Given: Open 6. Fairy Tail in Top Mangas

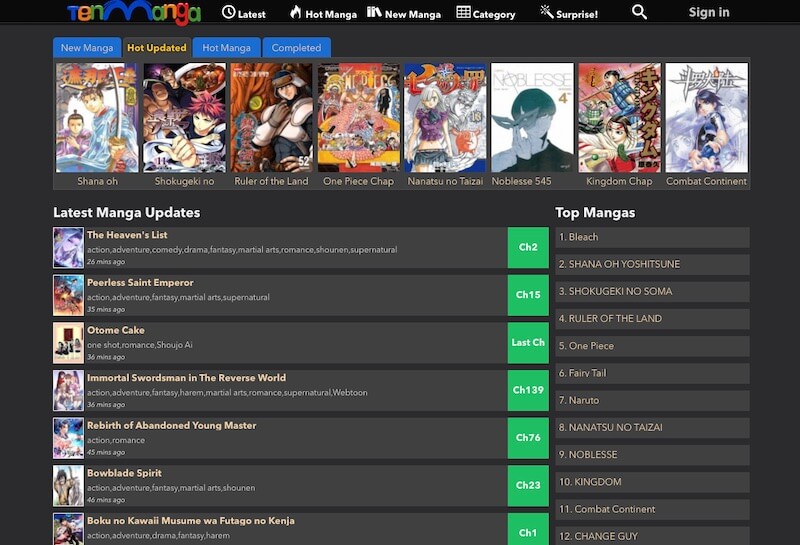Looking at the screenshot, I should coord(652,373).
